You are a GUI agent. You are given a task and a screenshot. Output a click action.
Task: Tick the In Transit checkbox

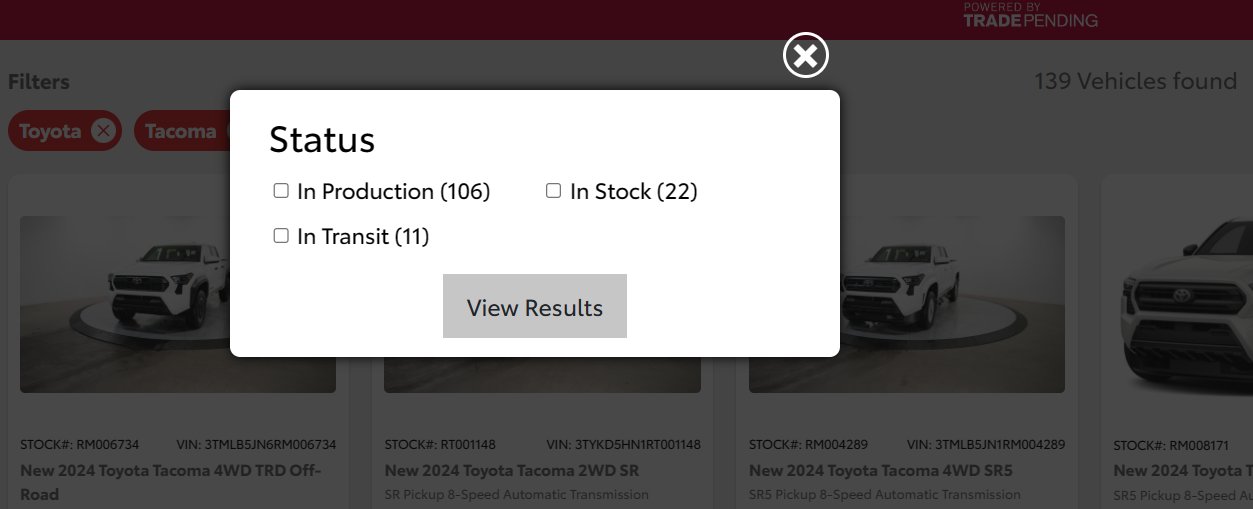[x=281, y=236]
